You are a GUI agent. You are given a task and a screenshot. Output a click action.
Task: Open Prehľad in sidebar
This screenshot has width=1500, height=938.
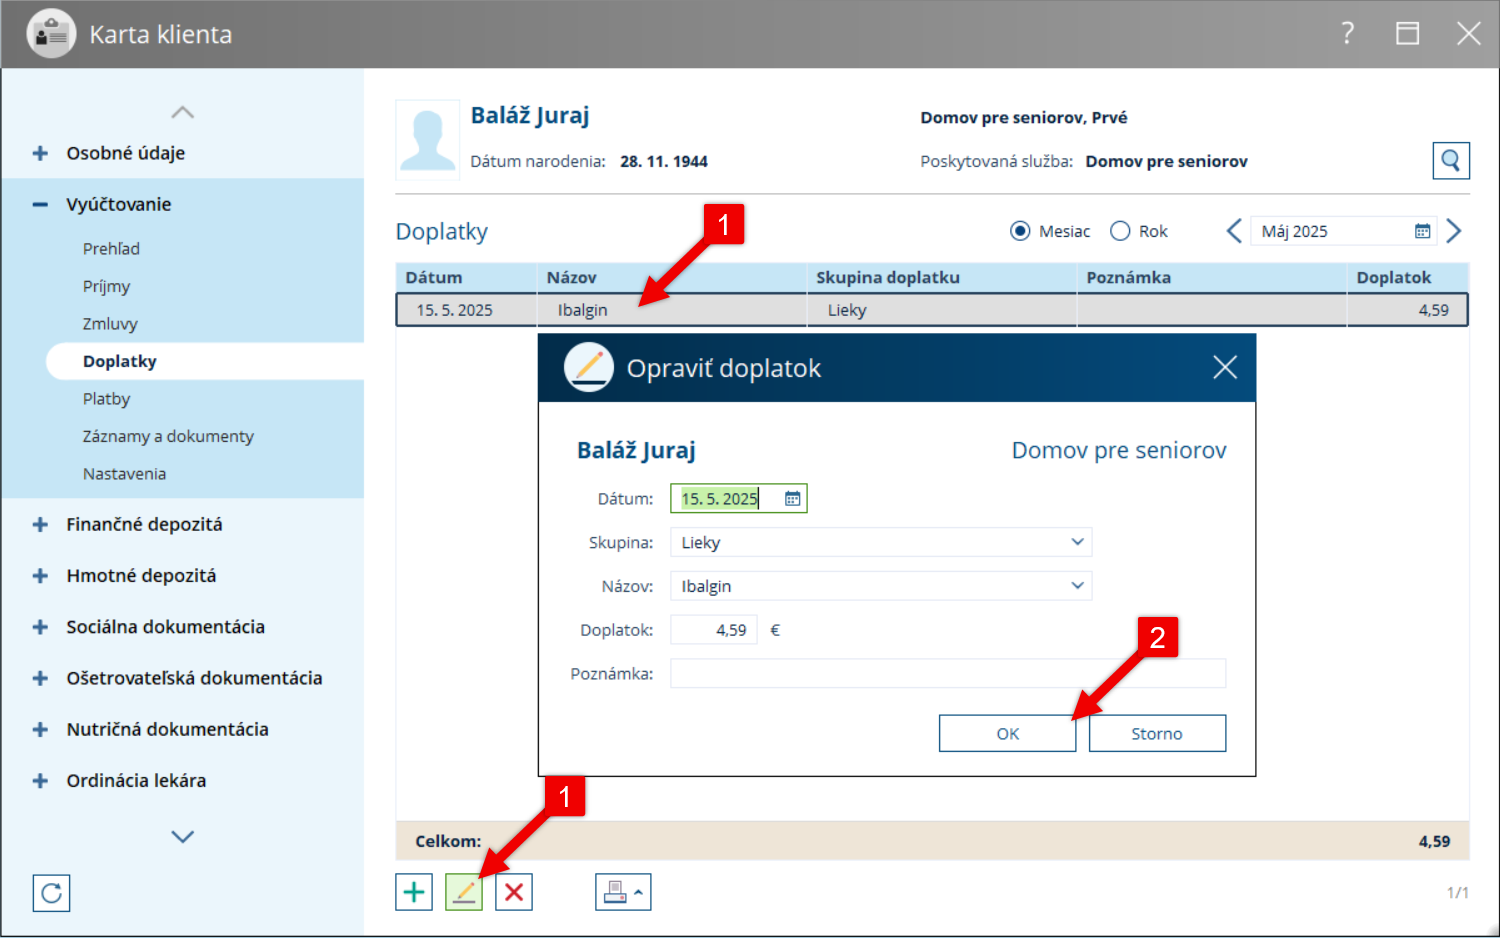click(111, 248)
